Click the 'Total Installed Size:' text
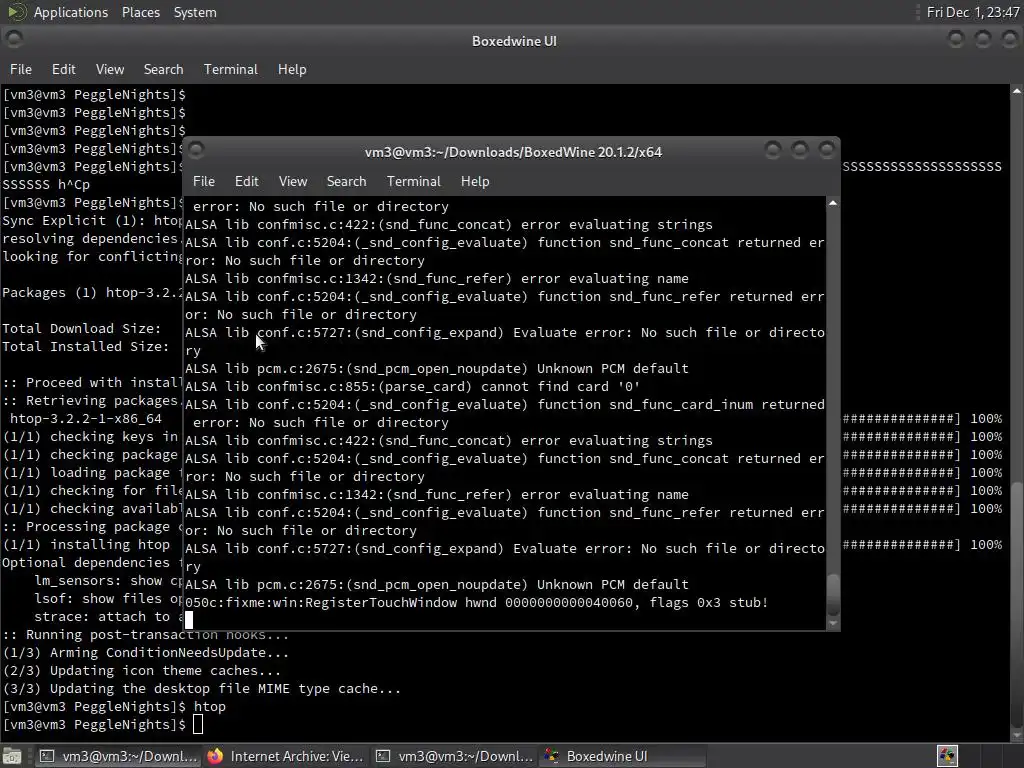Screen dimensions: 1024x768 click(x=86, y=347)
